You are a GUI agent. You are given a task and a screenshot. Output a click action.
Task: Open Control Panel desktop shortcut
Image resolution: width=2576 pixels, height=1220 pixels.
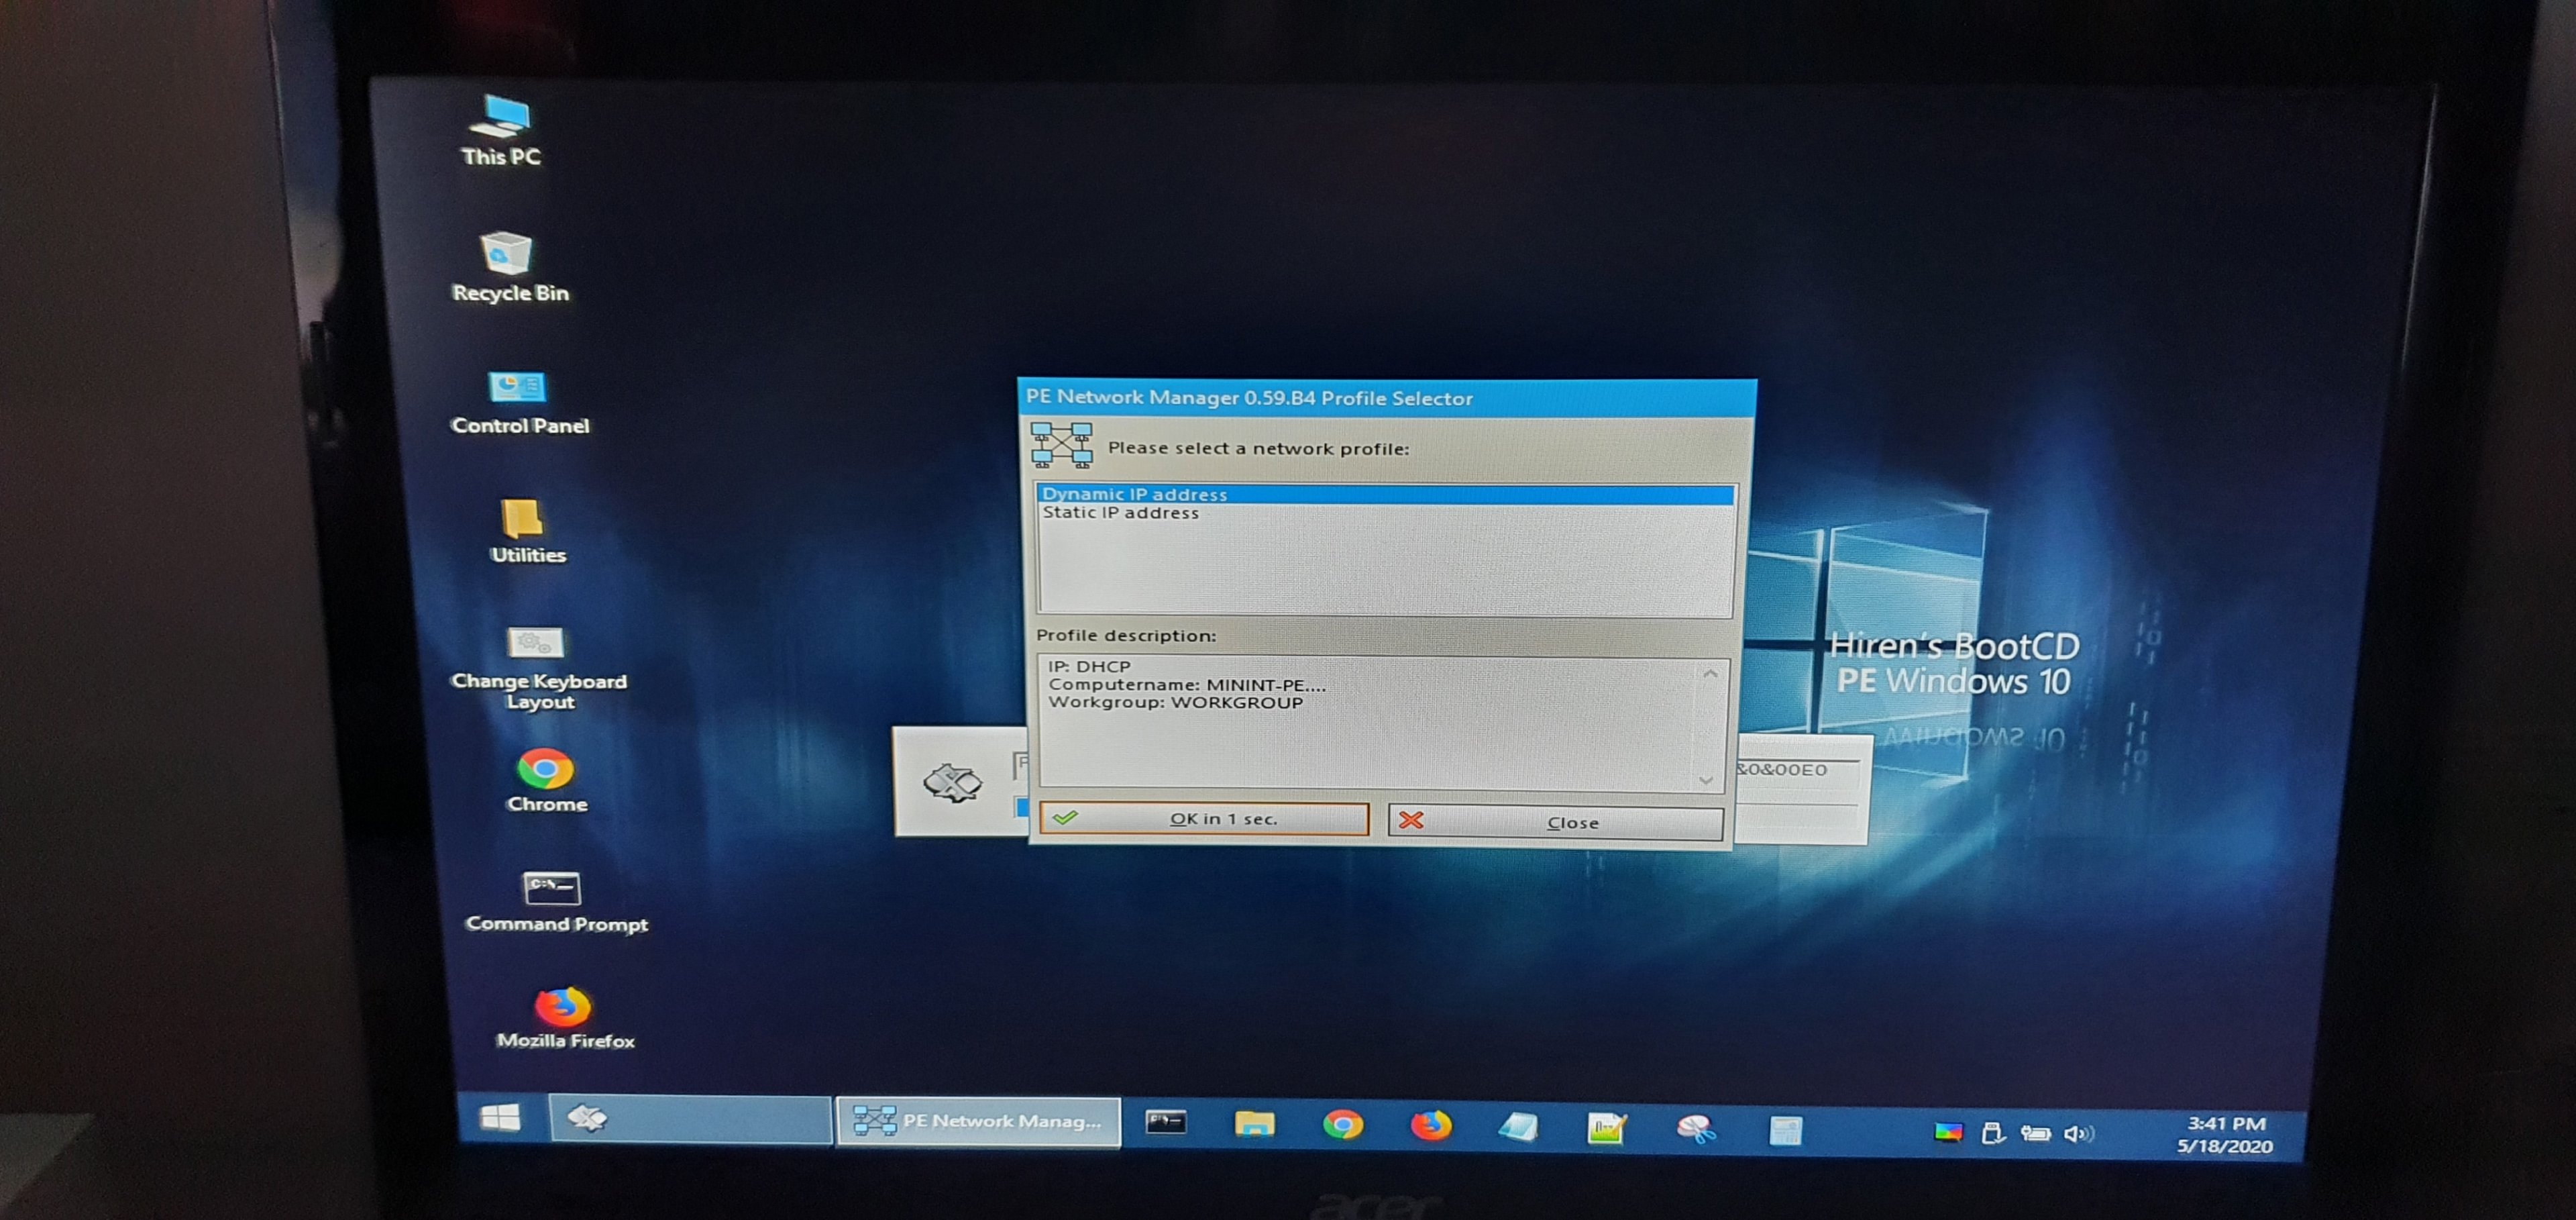point(517,388)
